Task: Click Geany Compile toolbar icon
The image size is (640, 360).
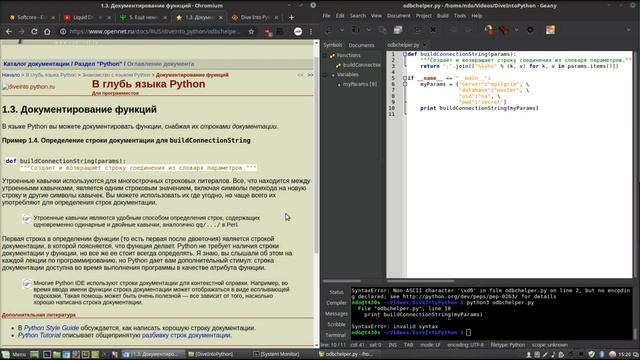Action: pyautogui.click(x=489, y=30)
